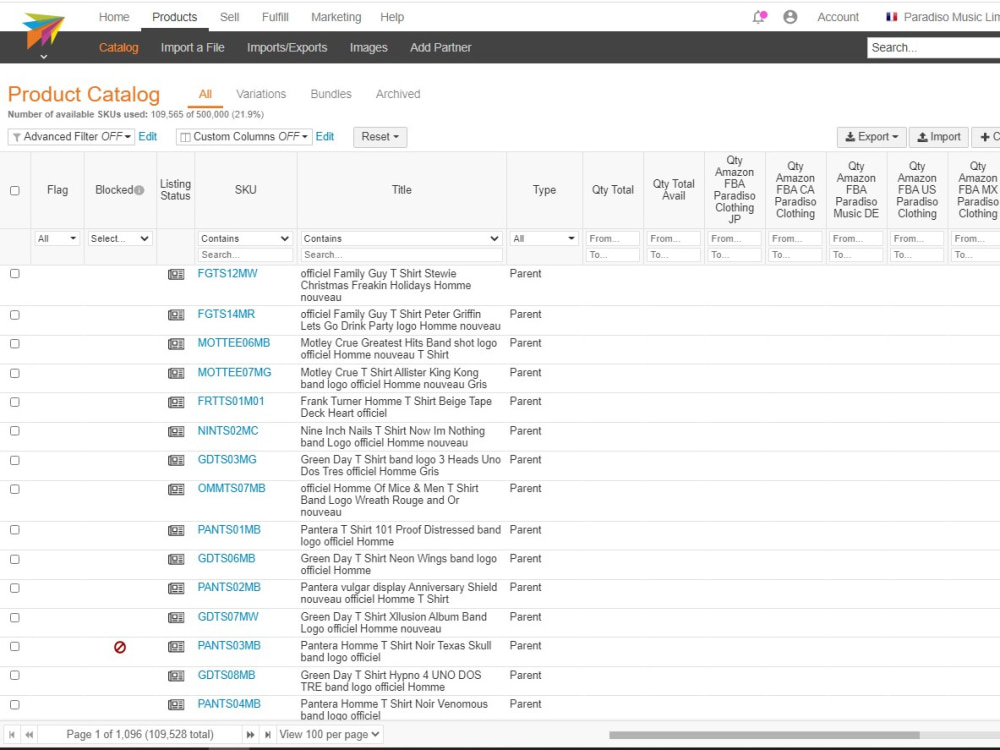The height and width of the screenshot is (750, 1000).
Task: Open the Marketing menu
Action: coord(336,17)
